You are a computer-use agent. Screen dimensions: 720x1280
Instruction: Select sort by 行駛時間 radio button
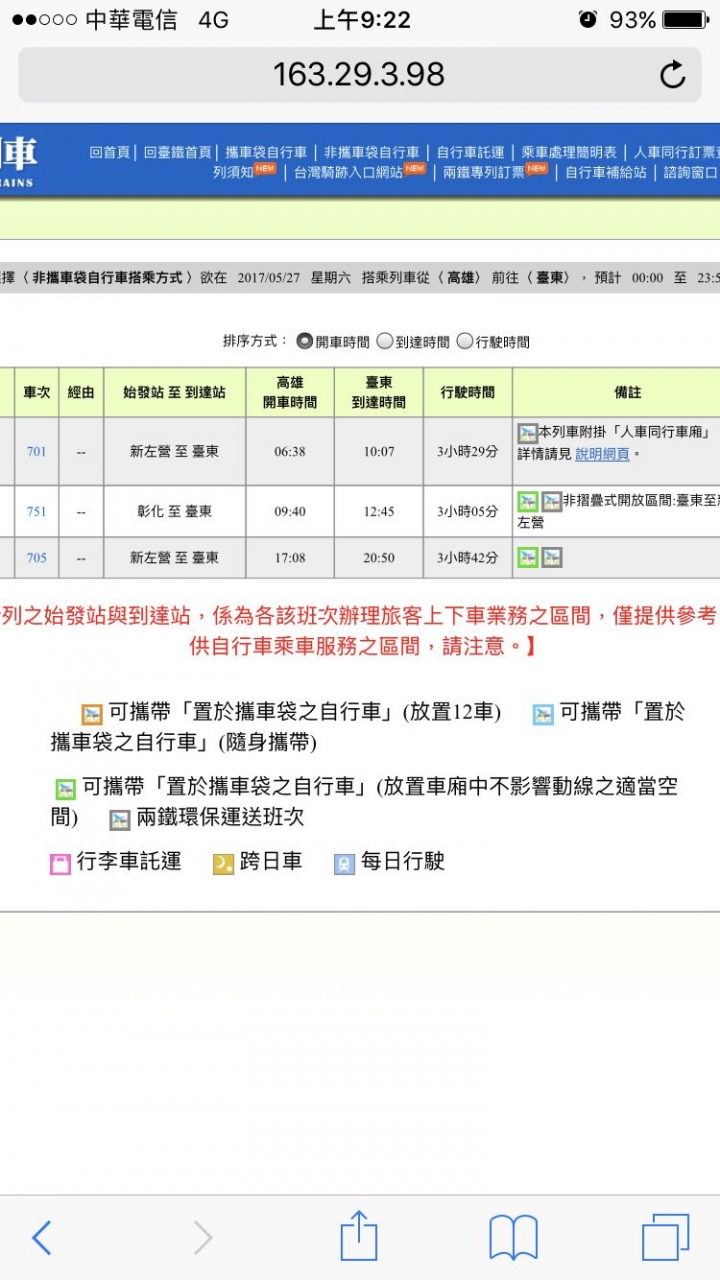pos(464,341)
